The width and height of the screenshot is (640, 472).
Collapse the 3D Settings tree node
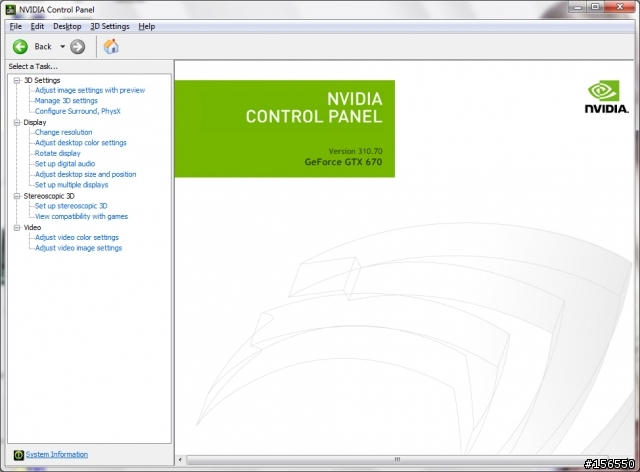click(17, 80)
